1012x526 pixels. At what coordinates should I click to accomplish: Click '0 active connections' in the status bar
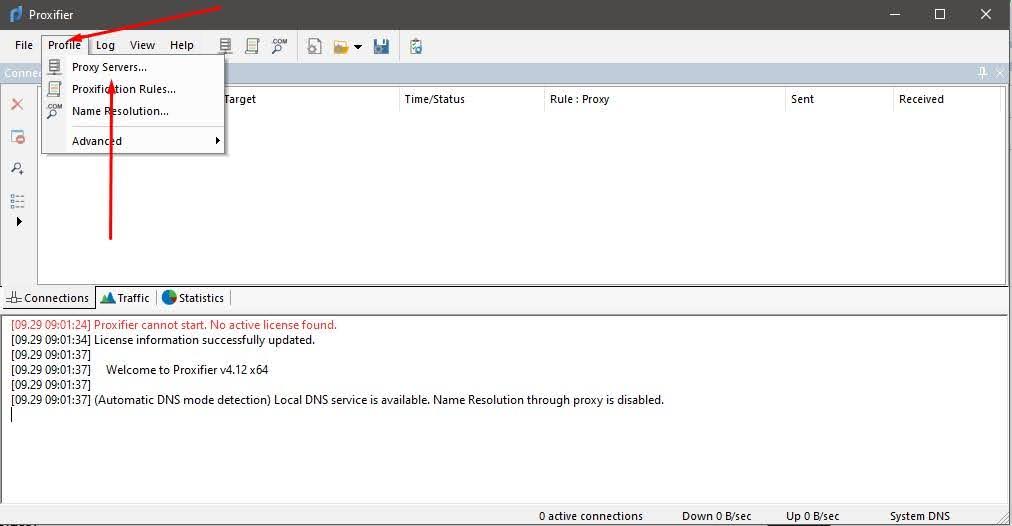pos(591,516)
